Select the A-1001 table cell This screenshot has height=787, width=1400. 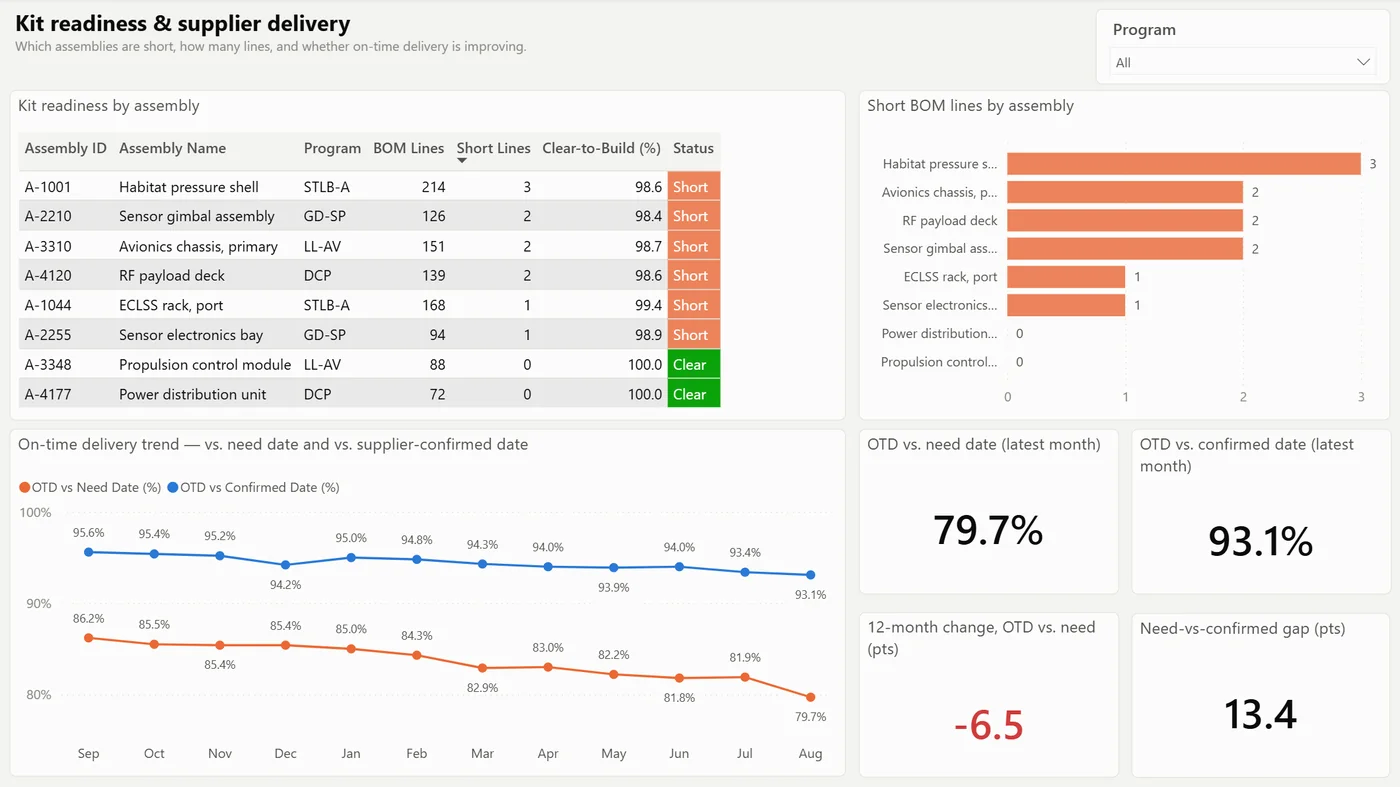(x=48, y=187)
